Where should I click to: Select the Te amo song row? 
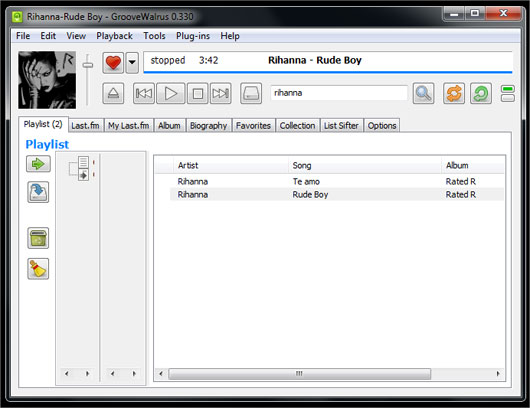[x=337, y=182]
